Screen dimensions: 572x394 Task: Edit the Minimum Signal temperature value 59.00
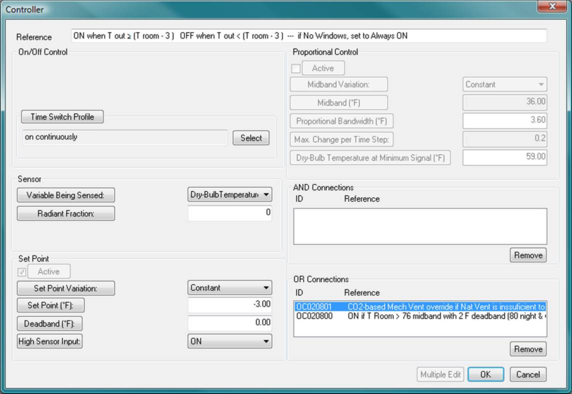pos(505,157)
